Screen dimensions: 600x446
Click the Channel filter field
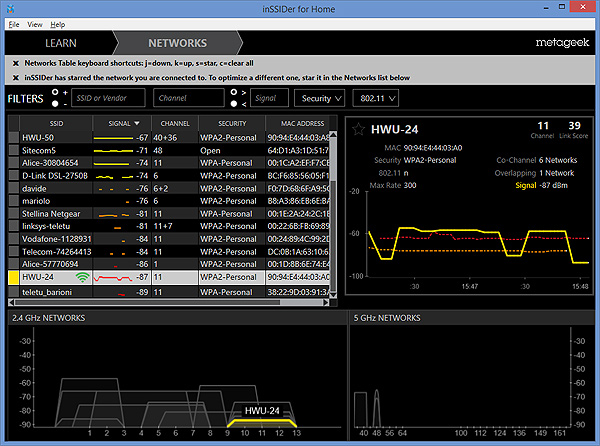(x=189, y=98)
